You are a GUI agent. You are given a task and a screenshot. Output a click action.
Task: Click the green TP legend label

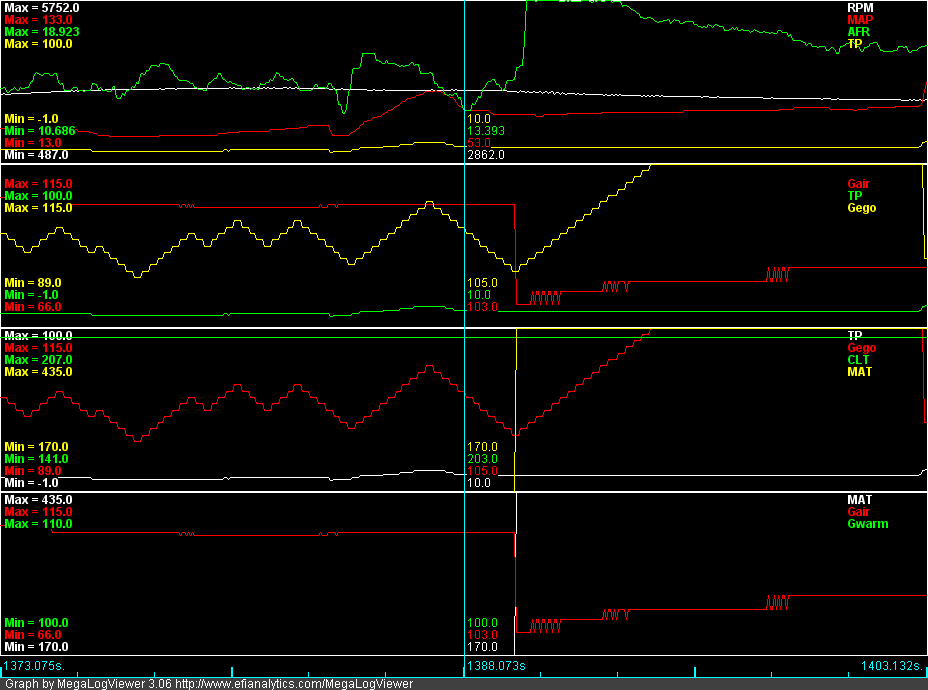click(x=855, y=196)
